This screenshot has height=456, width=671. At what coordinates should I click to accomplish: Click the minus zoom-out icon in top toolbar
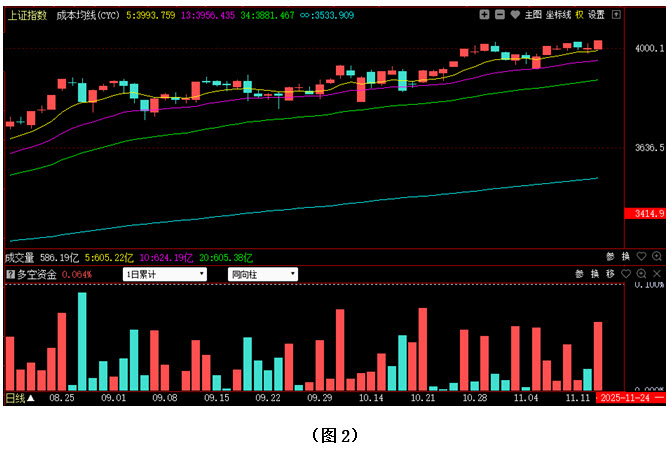499,15
